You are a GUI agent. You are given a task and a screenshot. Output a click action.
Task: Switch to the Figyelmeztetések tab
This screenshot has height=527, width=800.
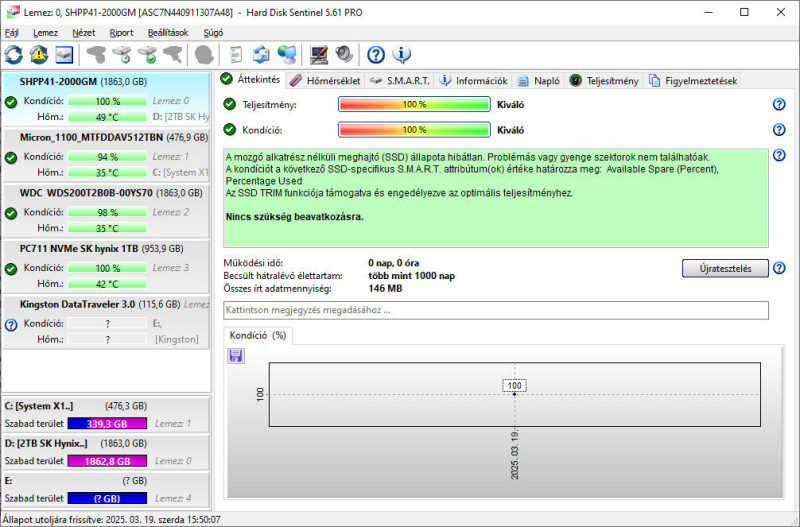click(694, 81)
